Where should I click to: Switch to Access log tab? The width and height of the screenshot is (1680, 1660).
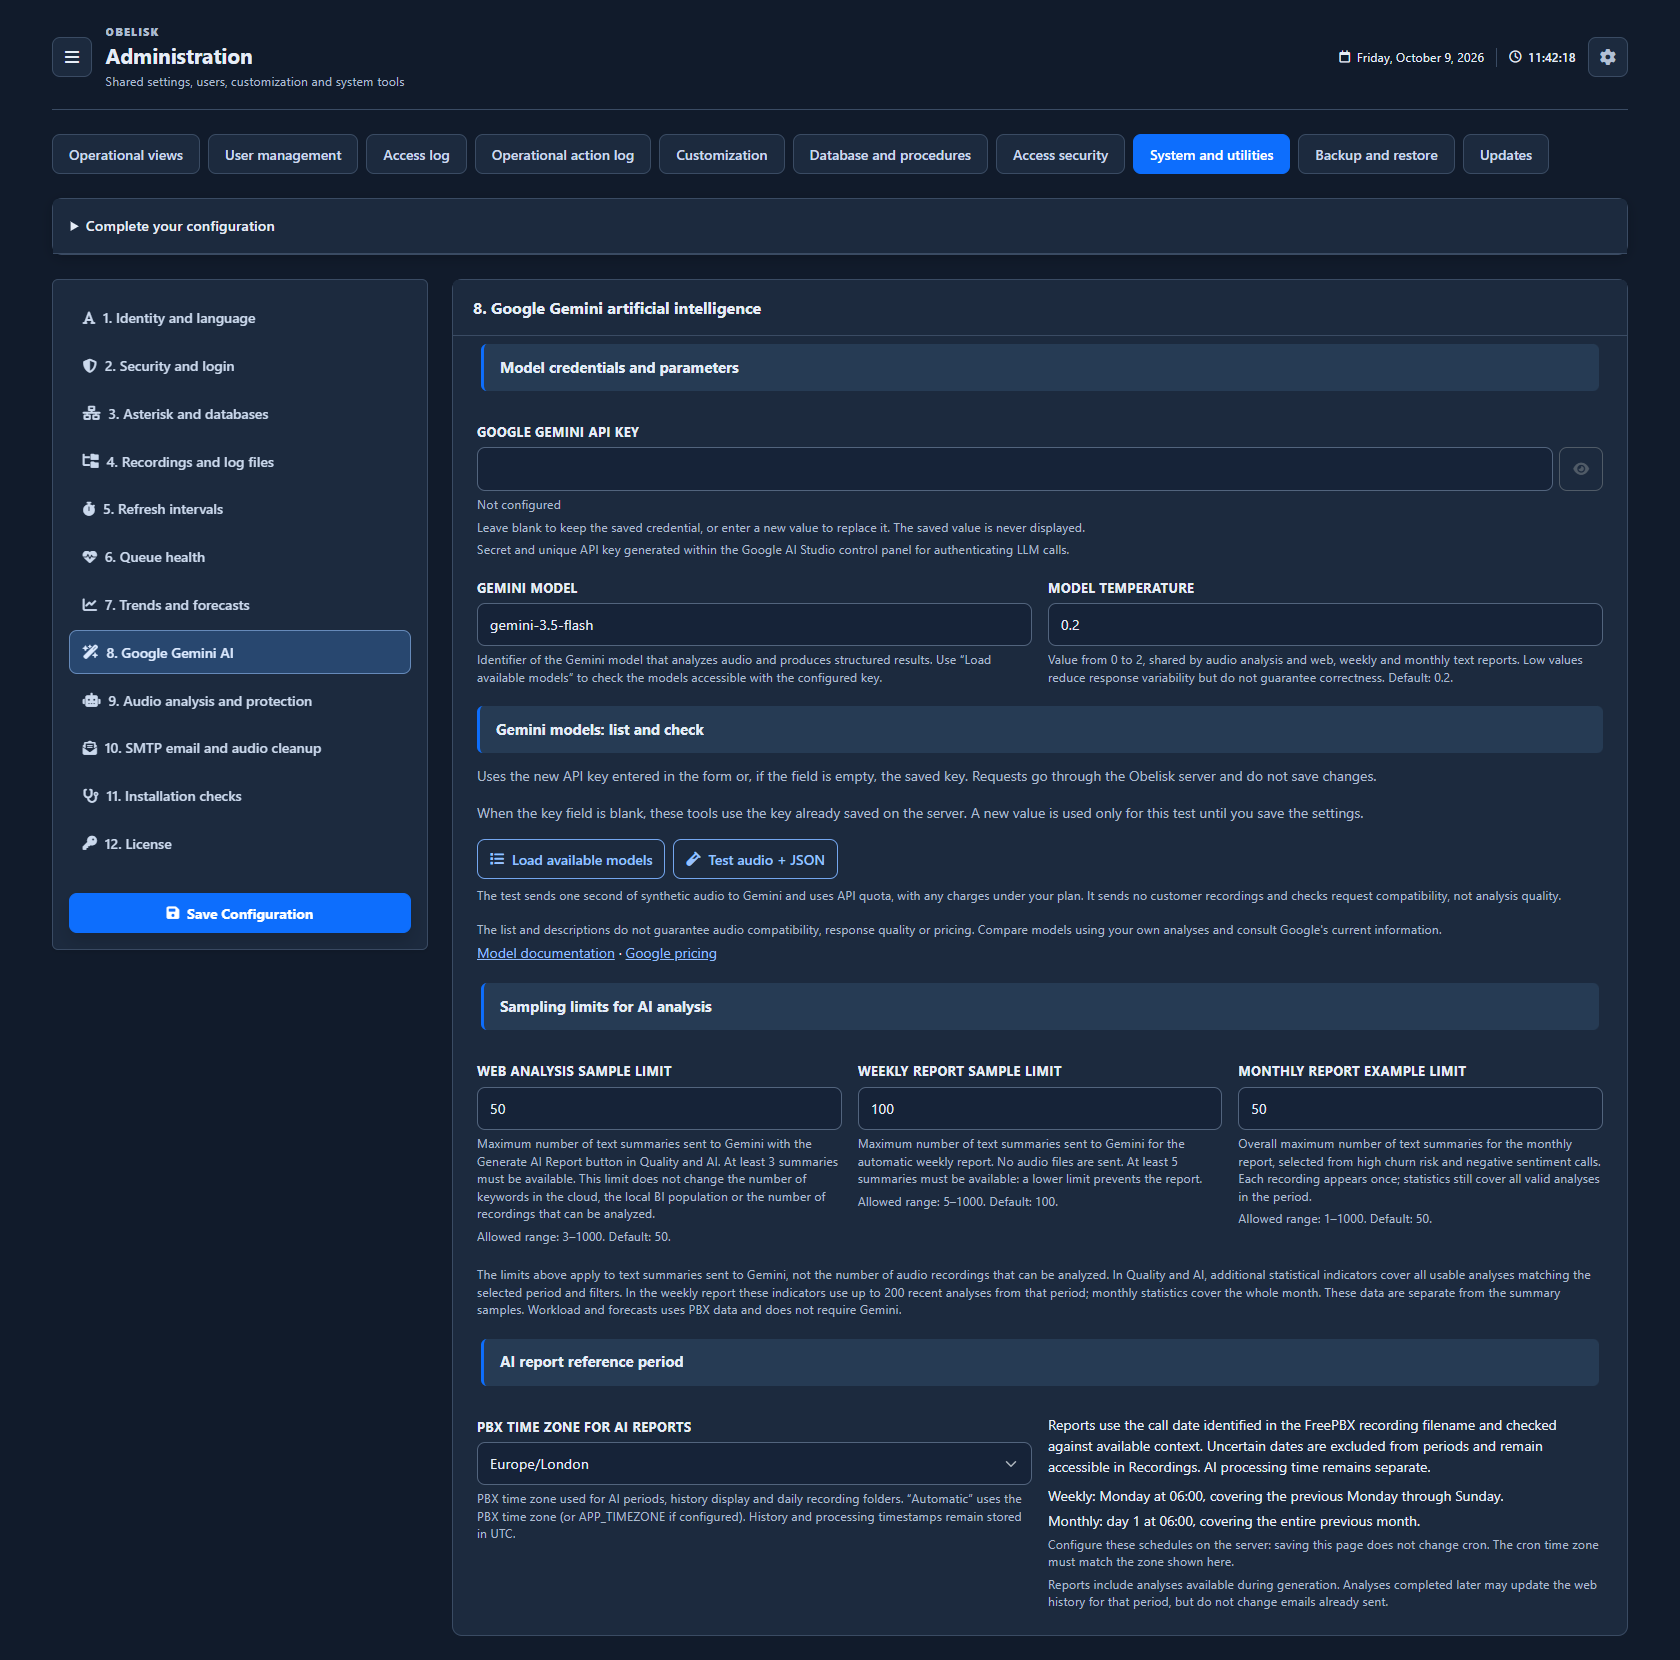(416, 155)
